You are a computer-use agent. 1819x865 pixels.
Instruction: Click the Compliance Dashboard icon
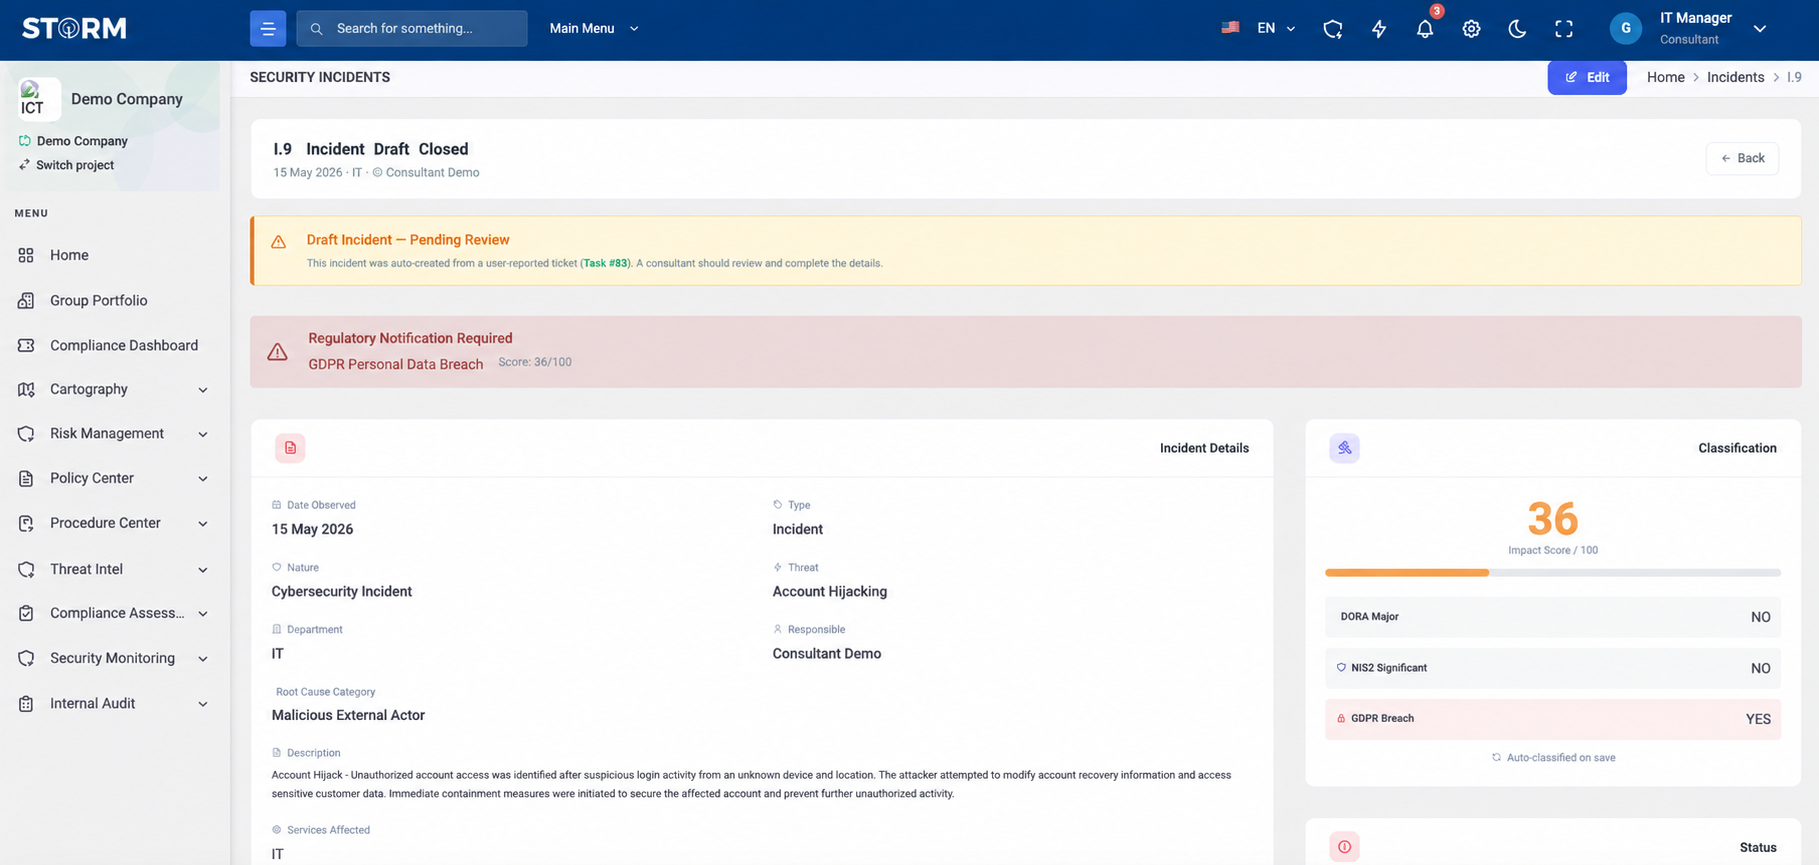click(26, 345)
